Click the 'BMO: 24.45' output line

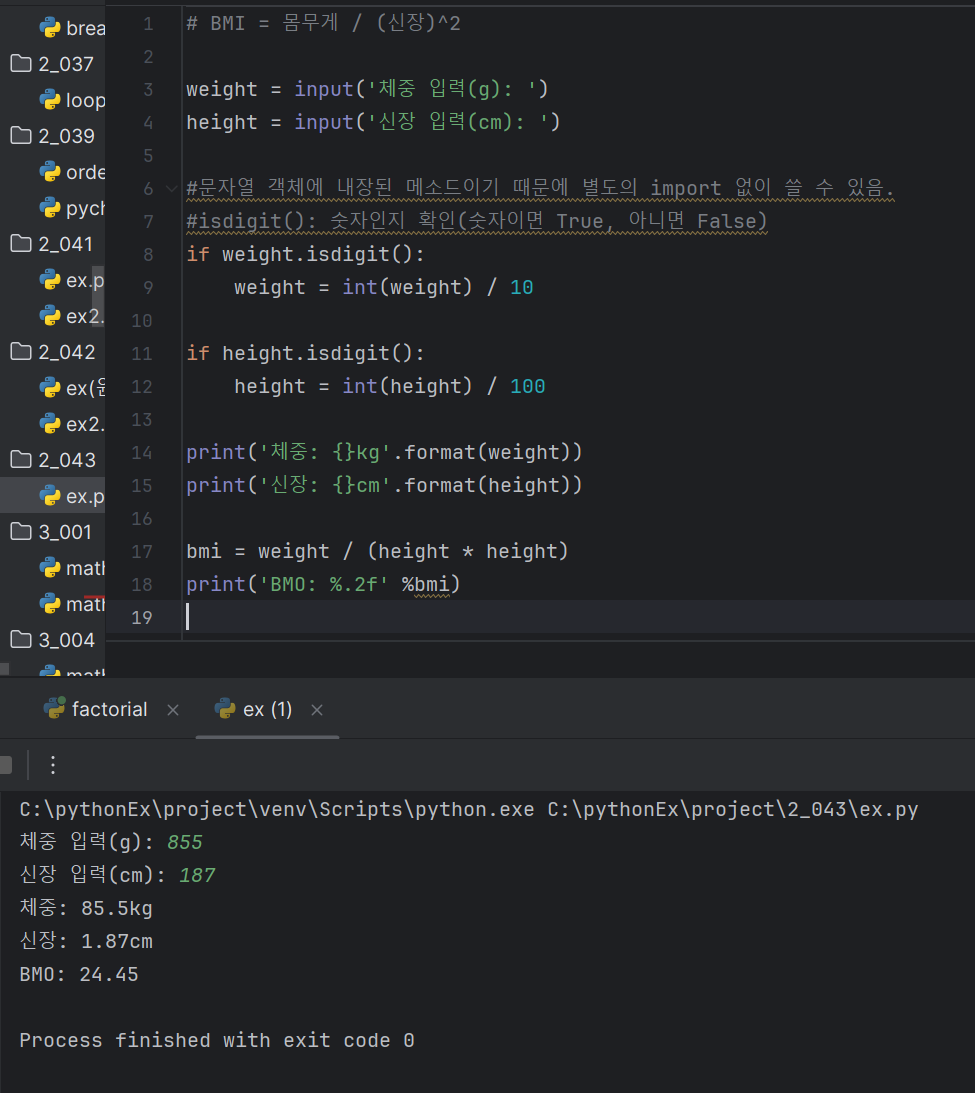(x=79, y=974)
